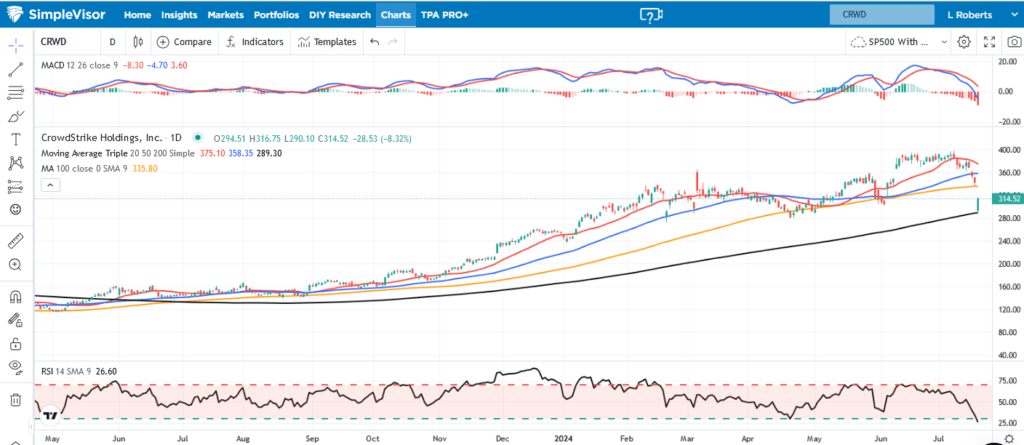Open the Insights menu
The image size is (1024, 445).
point(179,14)
